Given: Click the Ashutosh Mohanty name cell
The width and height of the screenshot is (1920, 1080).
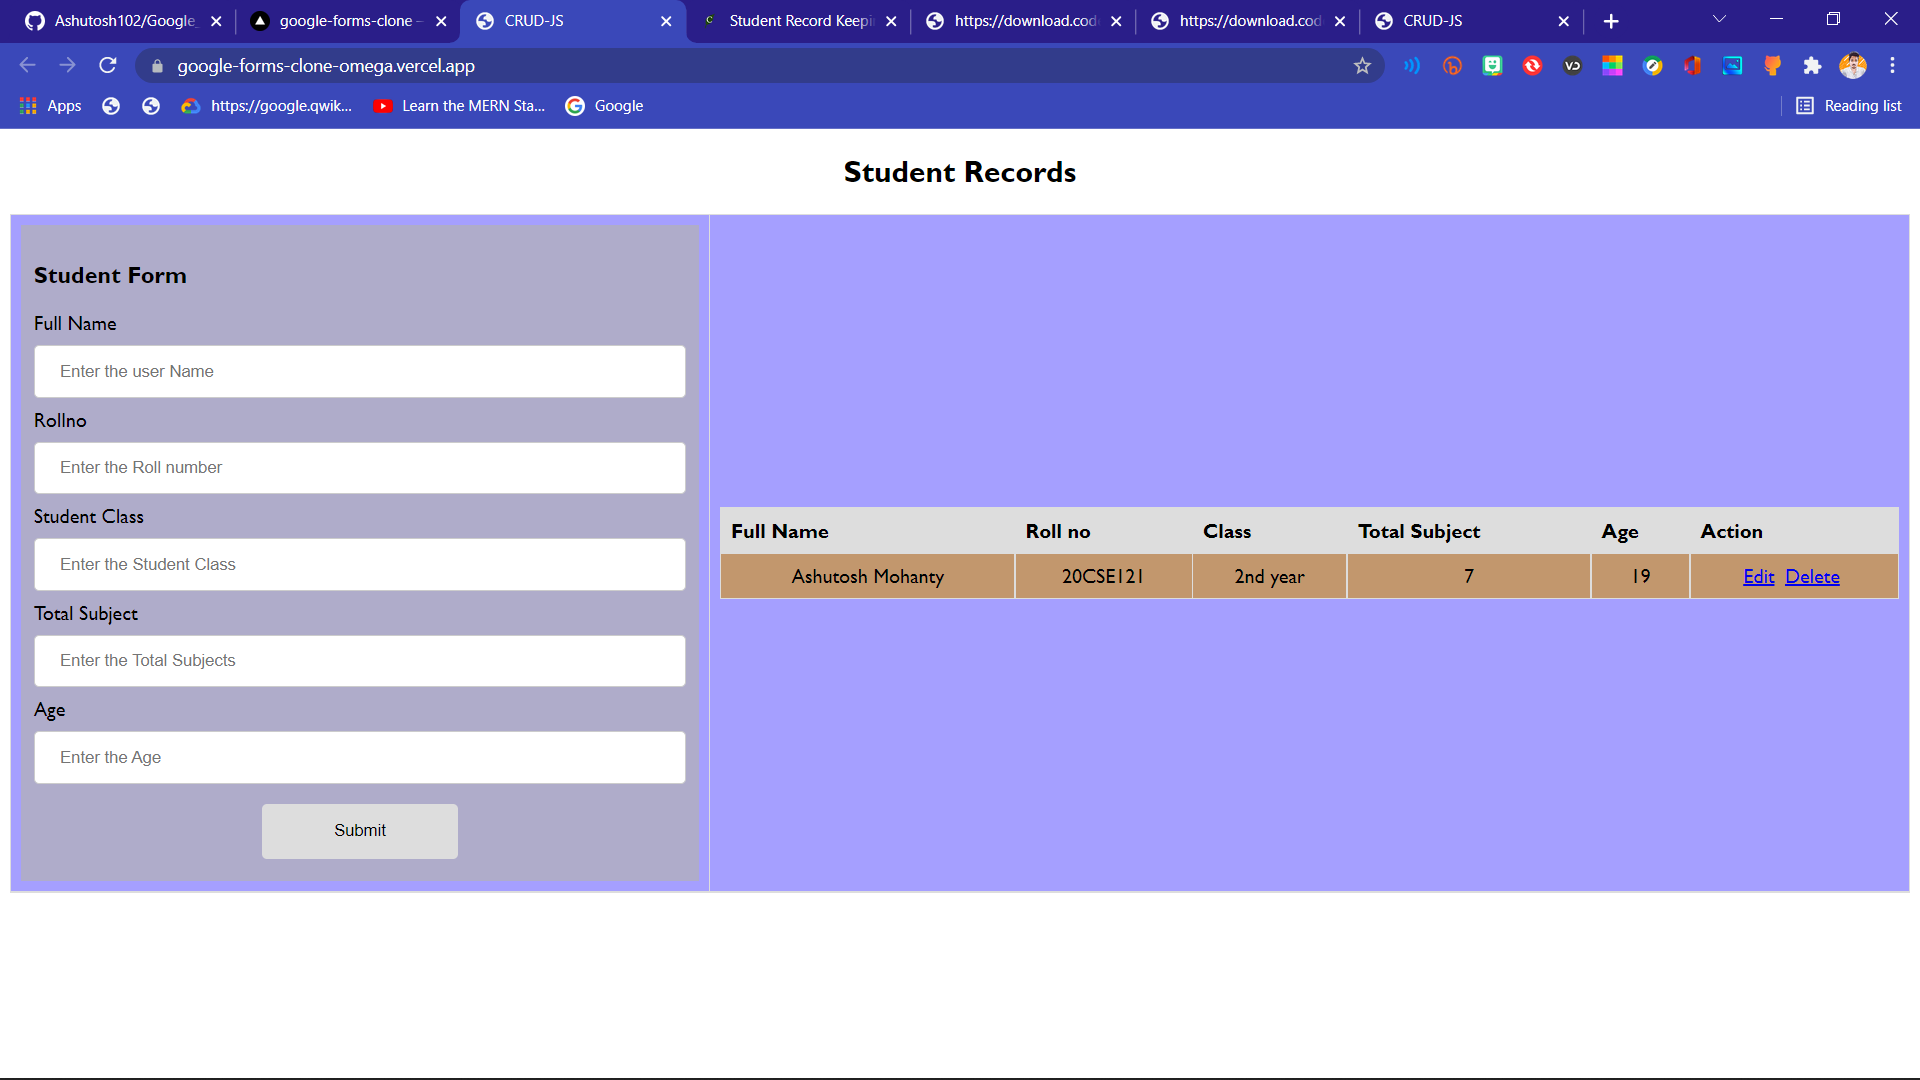Looking at the screenshot, I should tap(867, 577).
